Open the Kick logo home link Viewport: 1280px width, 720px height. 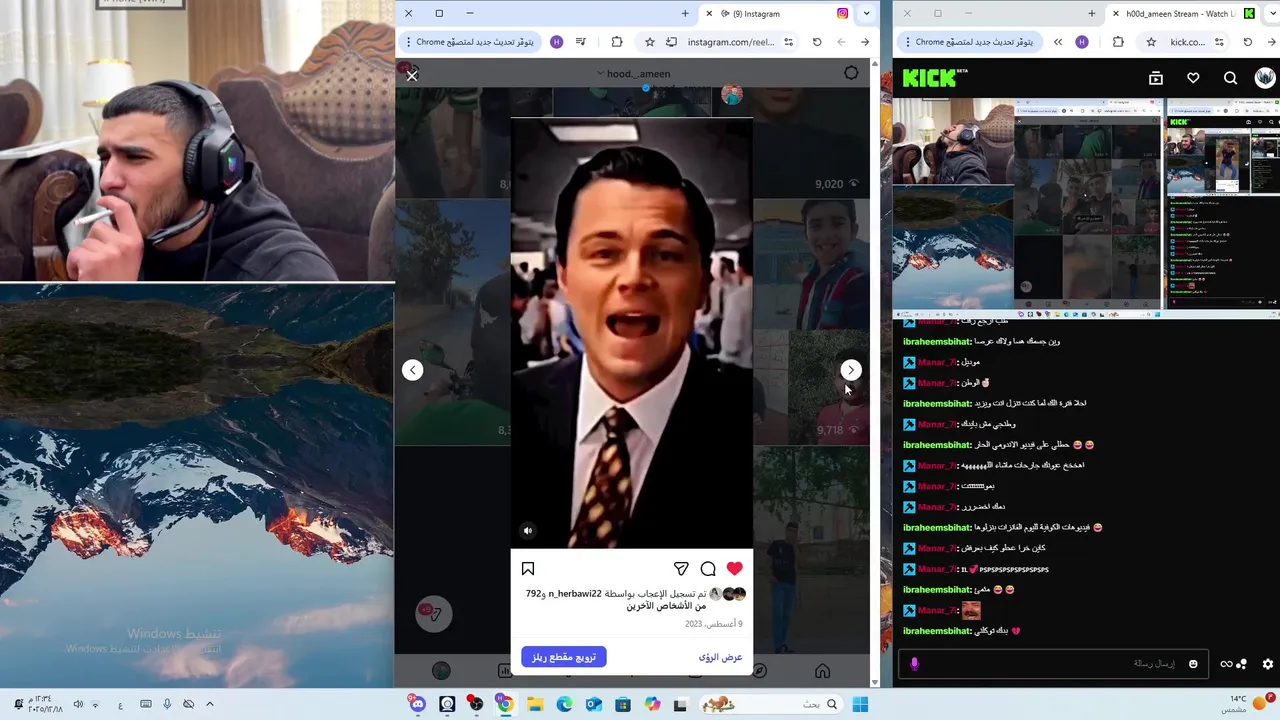935,78
